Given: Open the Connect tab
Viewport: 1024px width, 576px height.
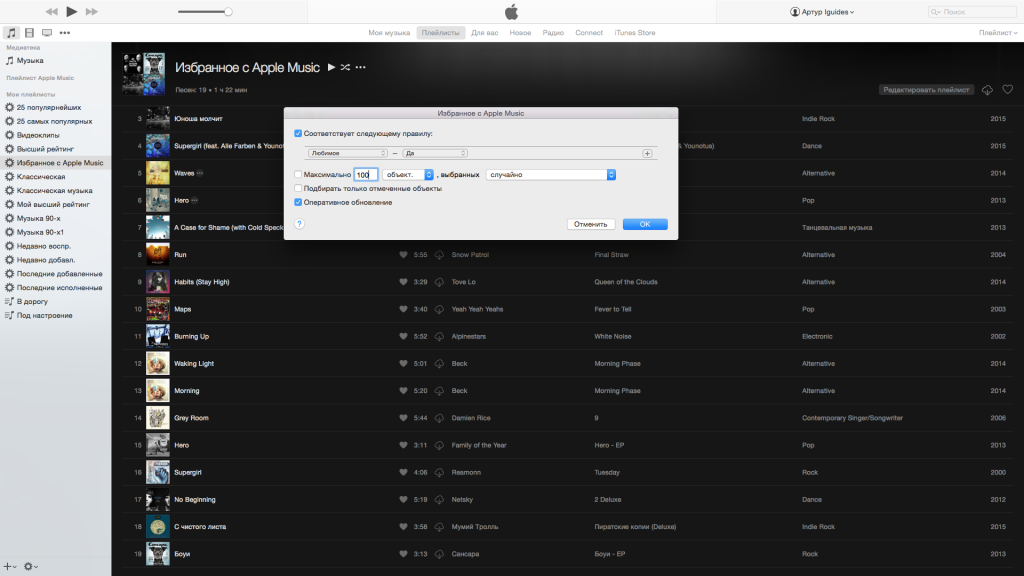Looking at the screenshot, I should (x=589, y=33).
